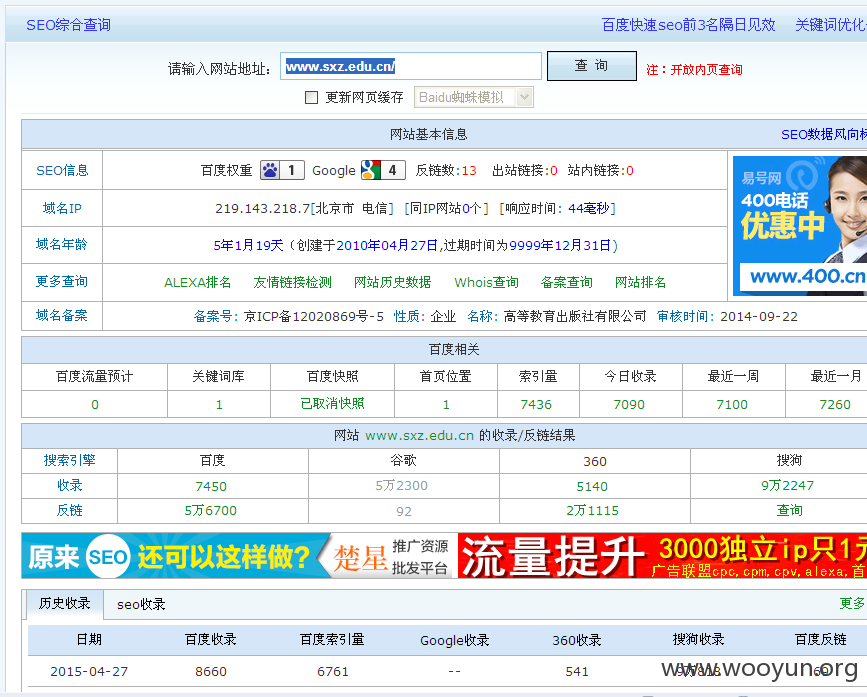Click the domain age 5年1月19天 link
The height and width of the screenshot is (697, 867).
pyautogui.click(x=248, y=245)
